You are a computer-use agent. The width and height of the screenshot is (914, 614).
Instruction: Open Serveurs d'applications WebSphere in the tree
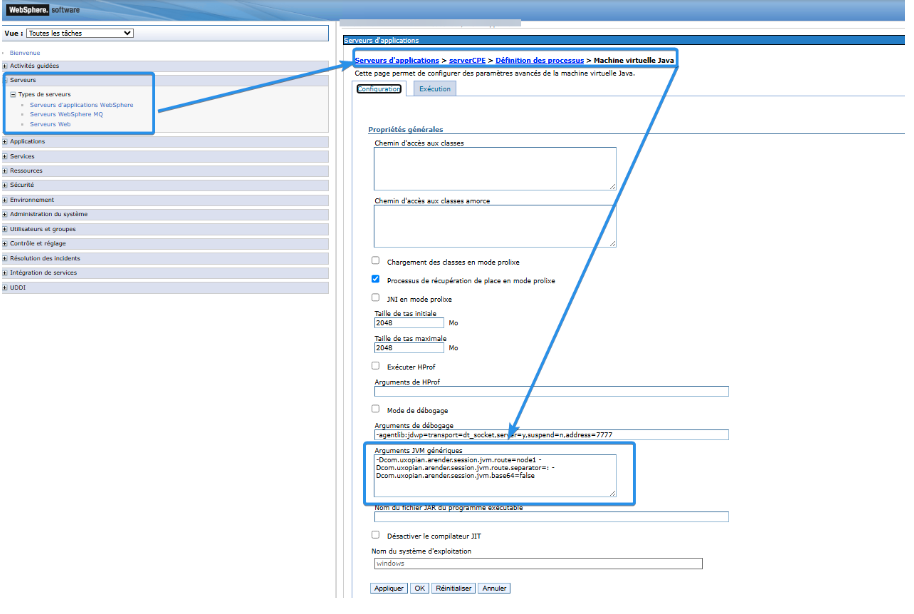coord(82,105)
